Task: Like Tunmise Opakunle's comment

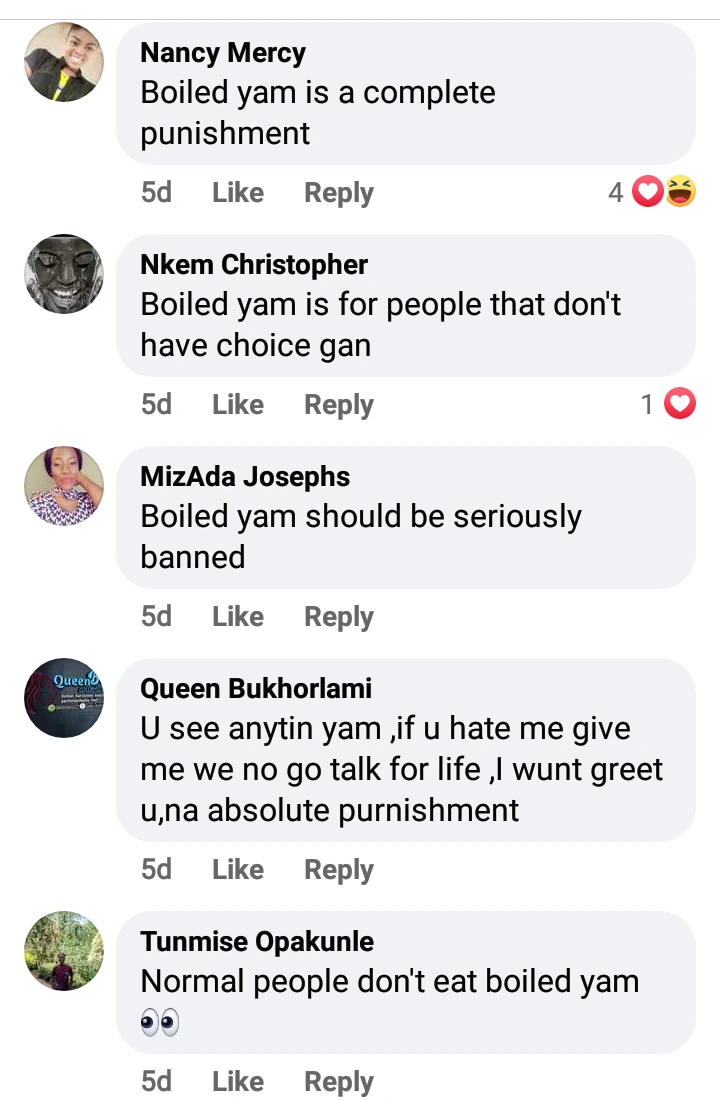Action: click(x=237, y=1081)
